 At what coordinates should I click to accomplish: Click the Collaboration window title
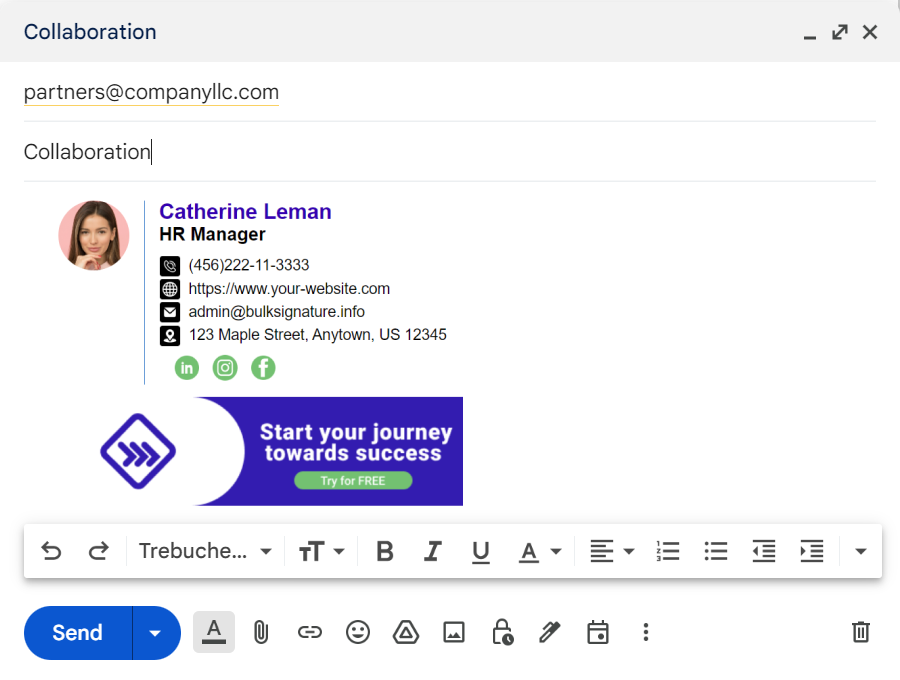90,32
